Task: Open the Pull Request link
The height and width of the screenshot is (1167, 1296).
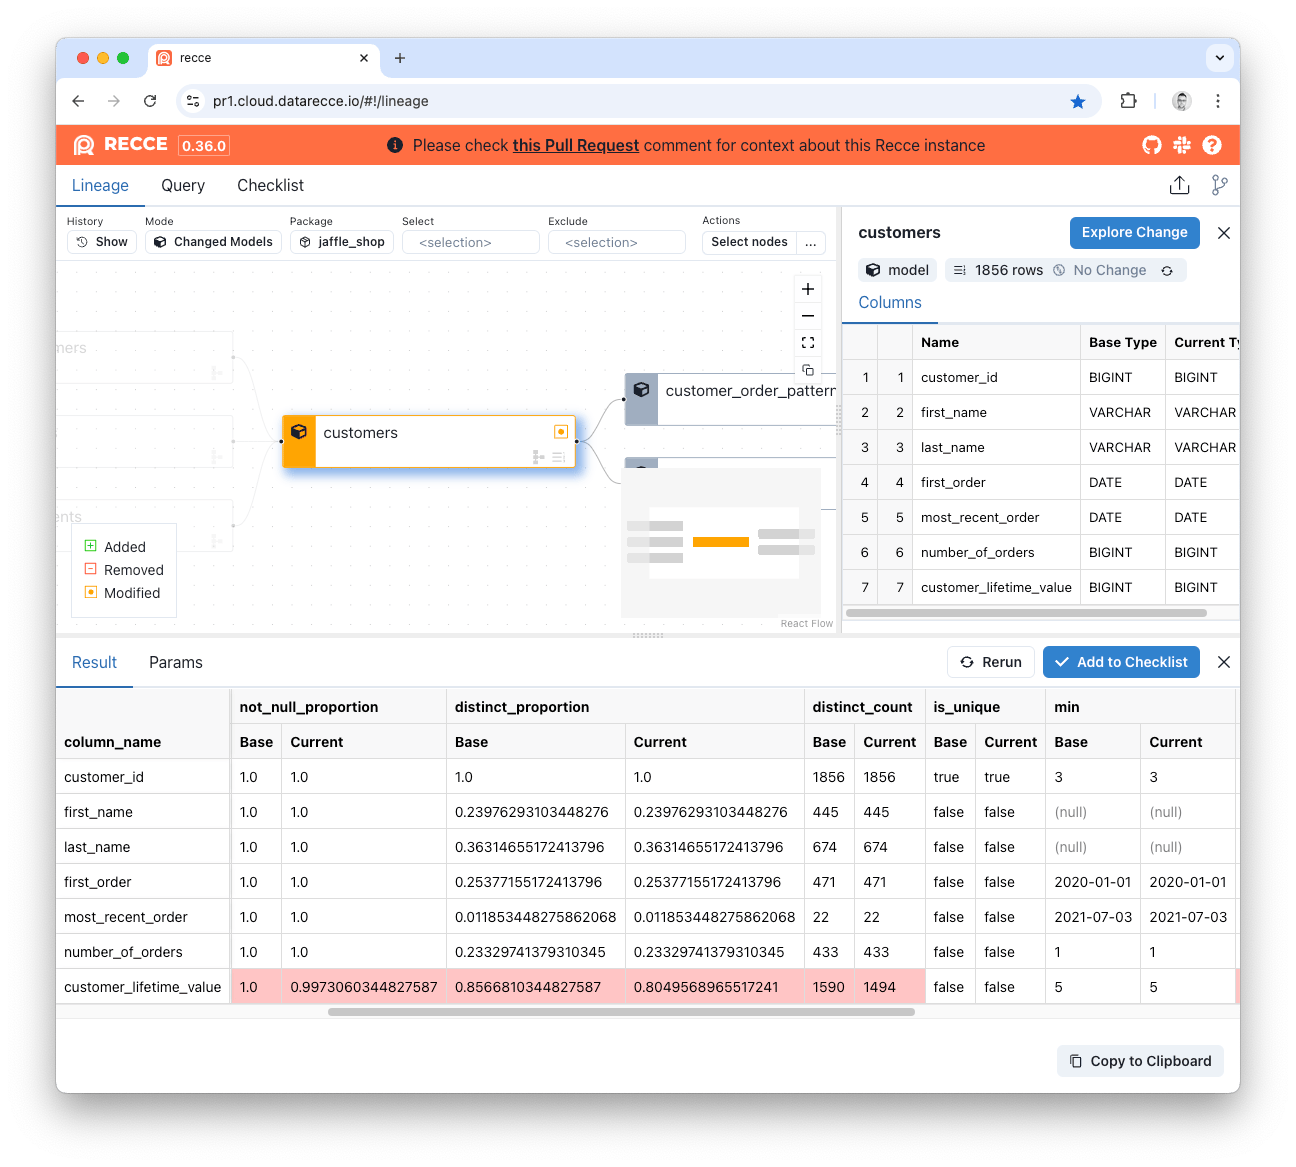Action: (575, 145)
